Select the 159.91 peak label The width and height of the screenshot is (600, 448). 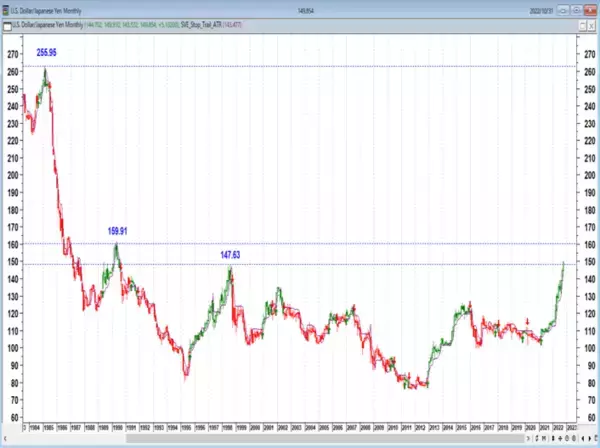point(119,232)
